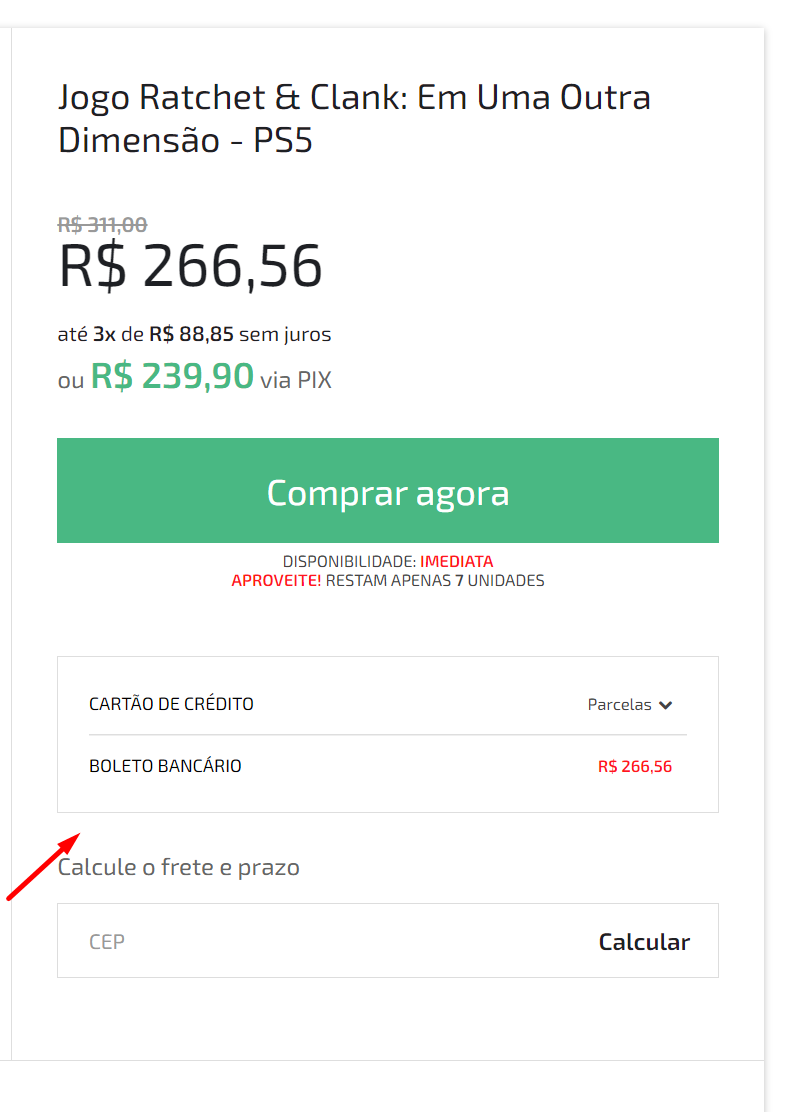Click the DISPONIBILIDADE label

[x=349, y=562]
